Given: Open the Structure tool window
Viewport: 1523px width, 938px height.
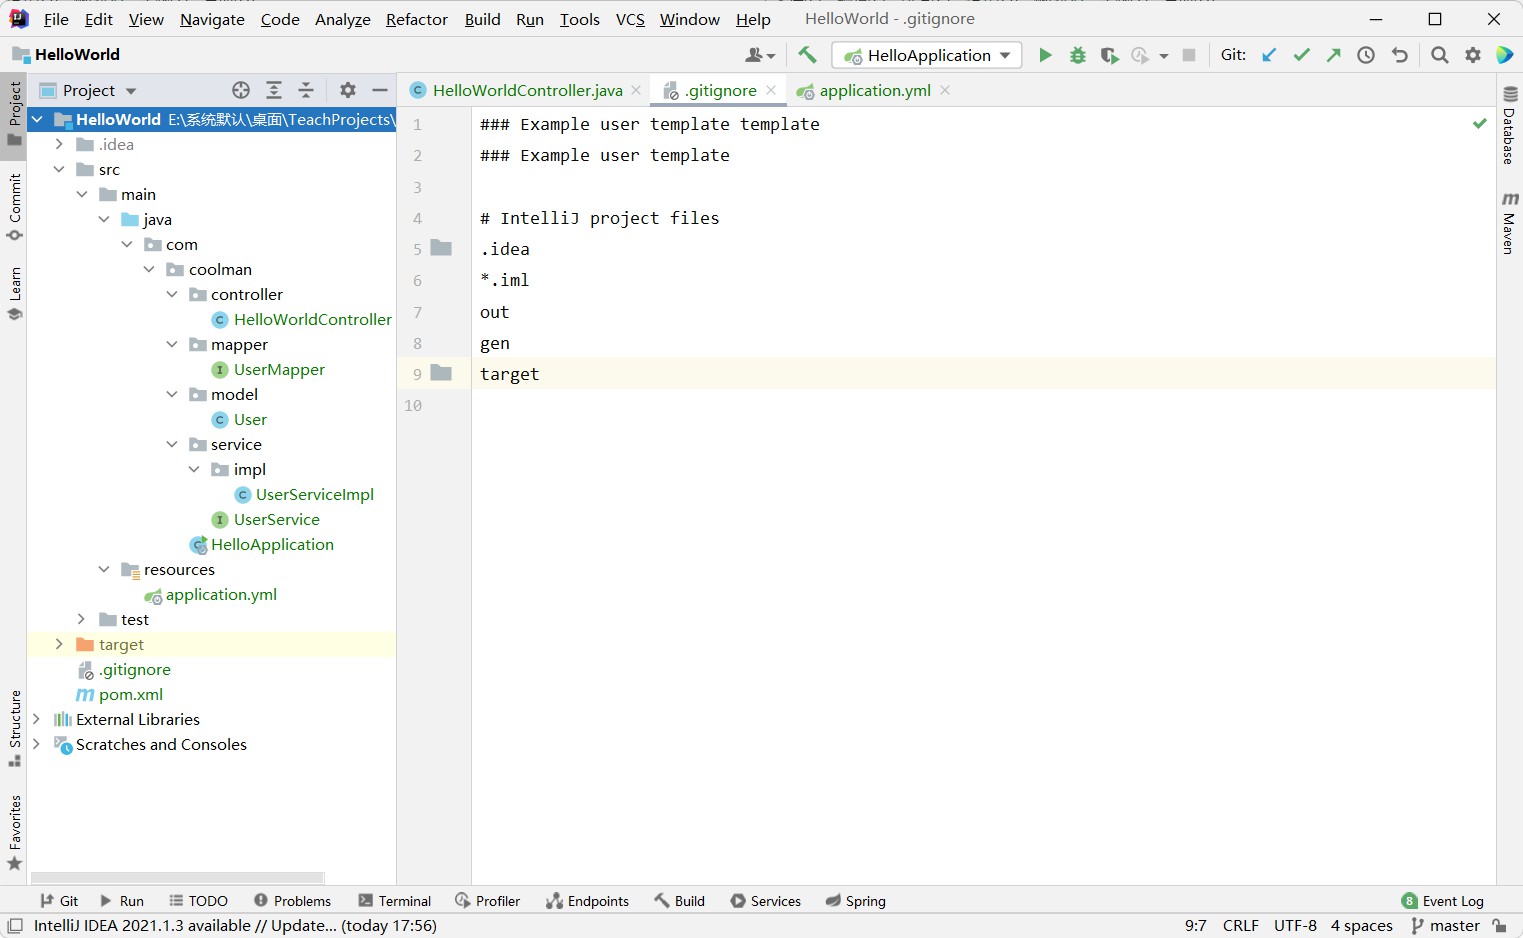Looking at the screenshot, I should point(14,728).
